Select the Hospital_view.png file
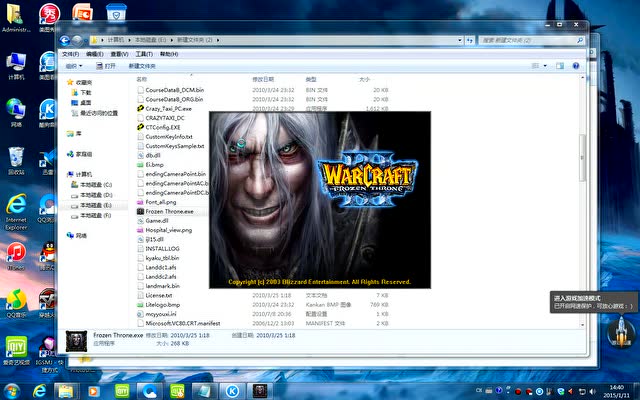Image resolution: width=640 pixels, height=400 pixels. pos(168,230)
